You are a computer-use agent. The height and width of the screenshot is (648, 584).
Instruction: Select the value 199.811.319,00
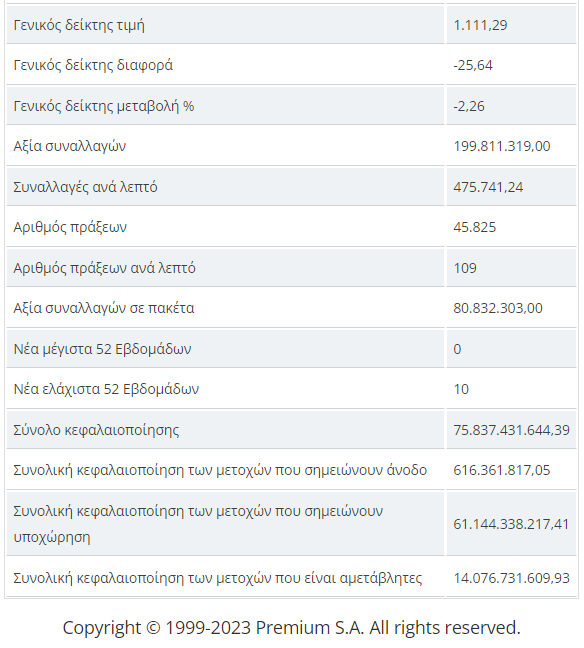click(x=502, y=146)
